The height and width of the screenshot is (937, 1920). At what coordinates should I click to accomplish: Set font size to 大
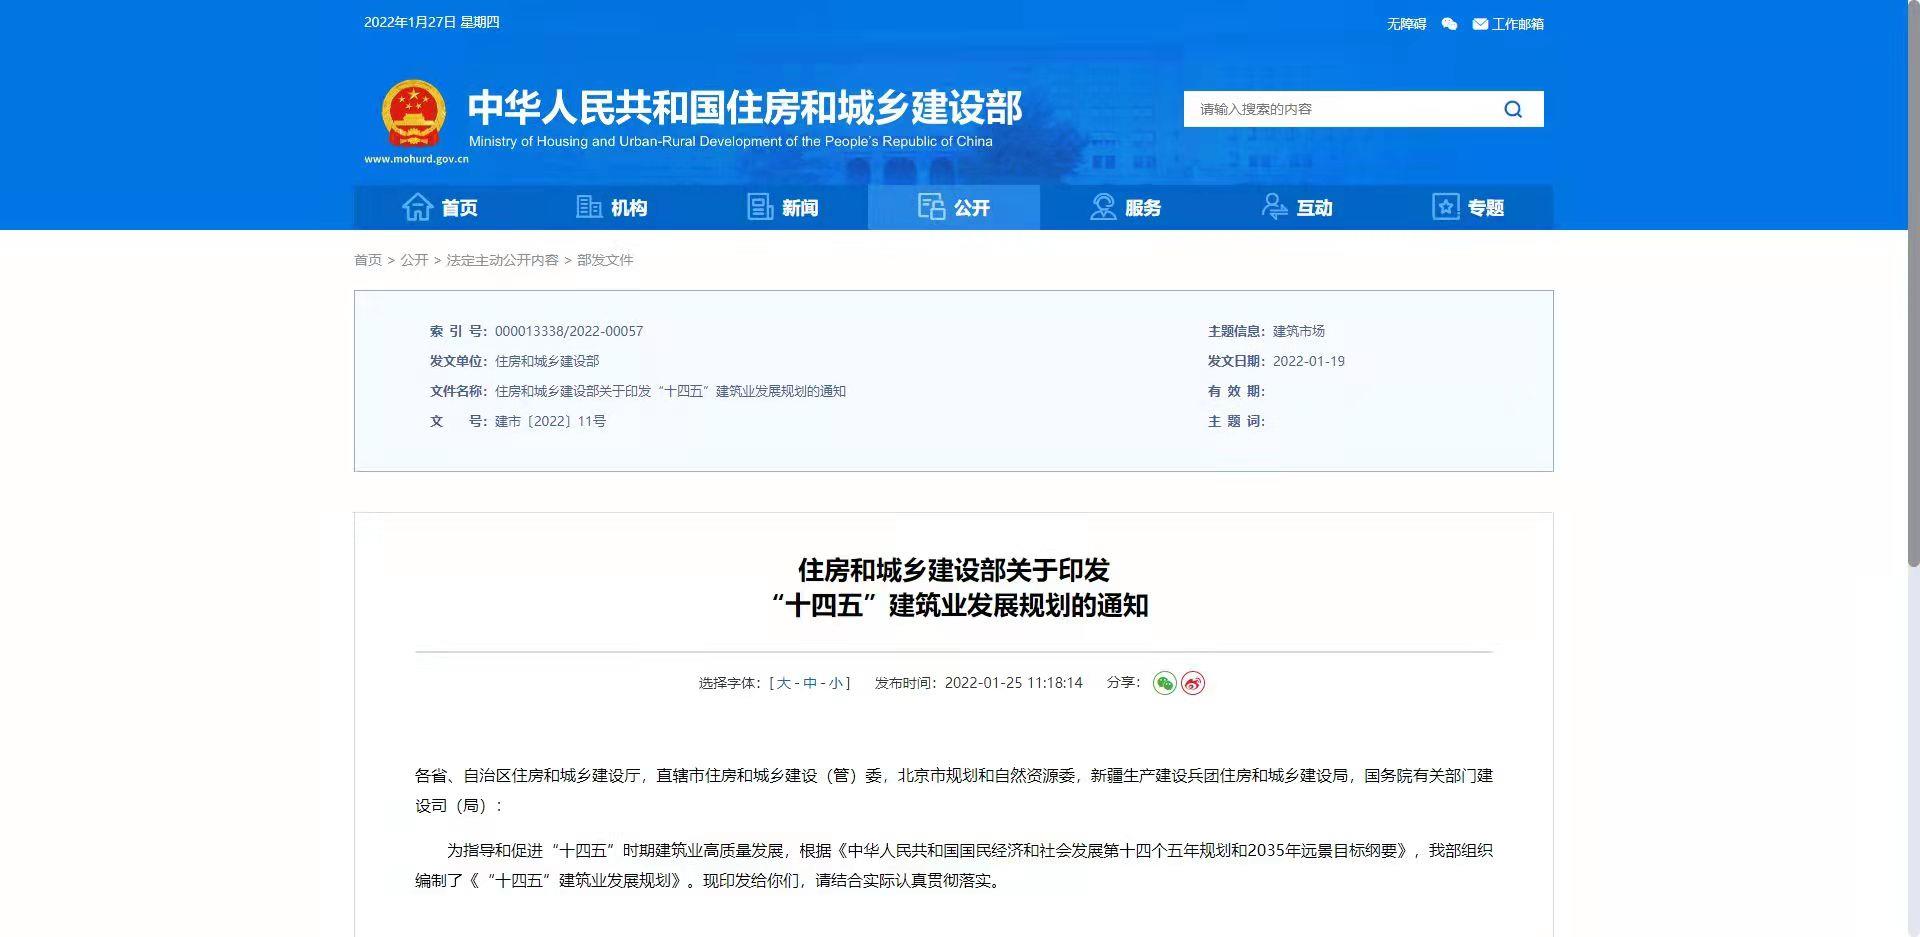tap(783, 683)
